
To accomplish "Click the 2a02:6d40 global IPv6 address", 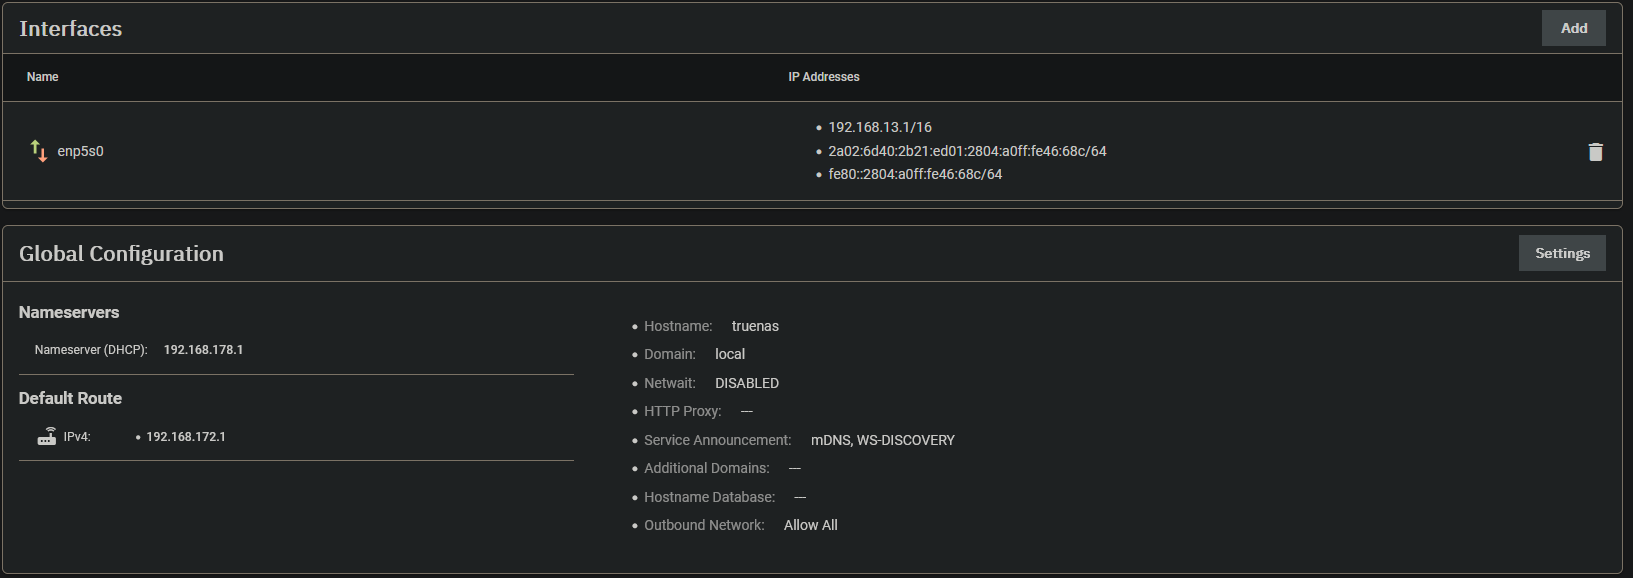I will (966, 151).
